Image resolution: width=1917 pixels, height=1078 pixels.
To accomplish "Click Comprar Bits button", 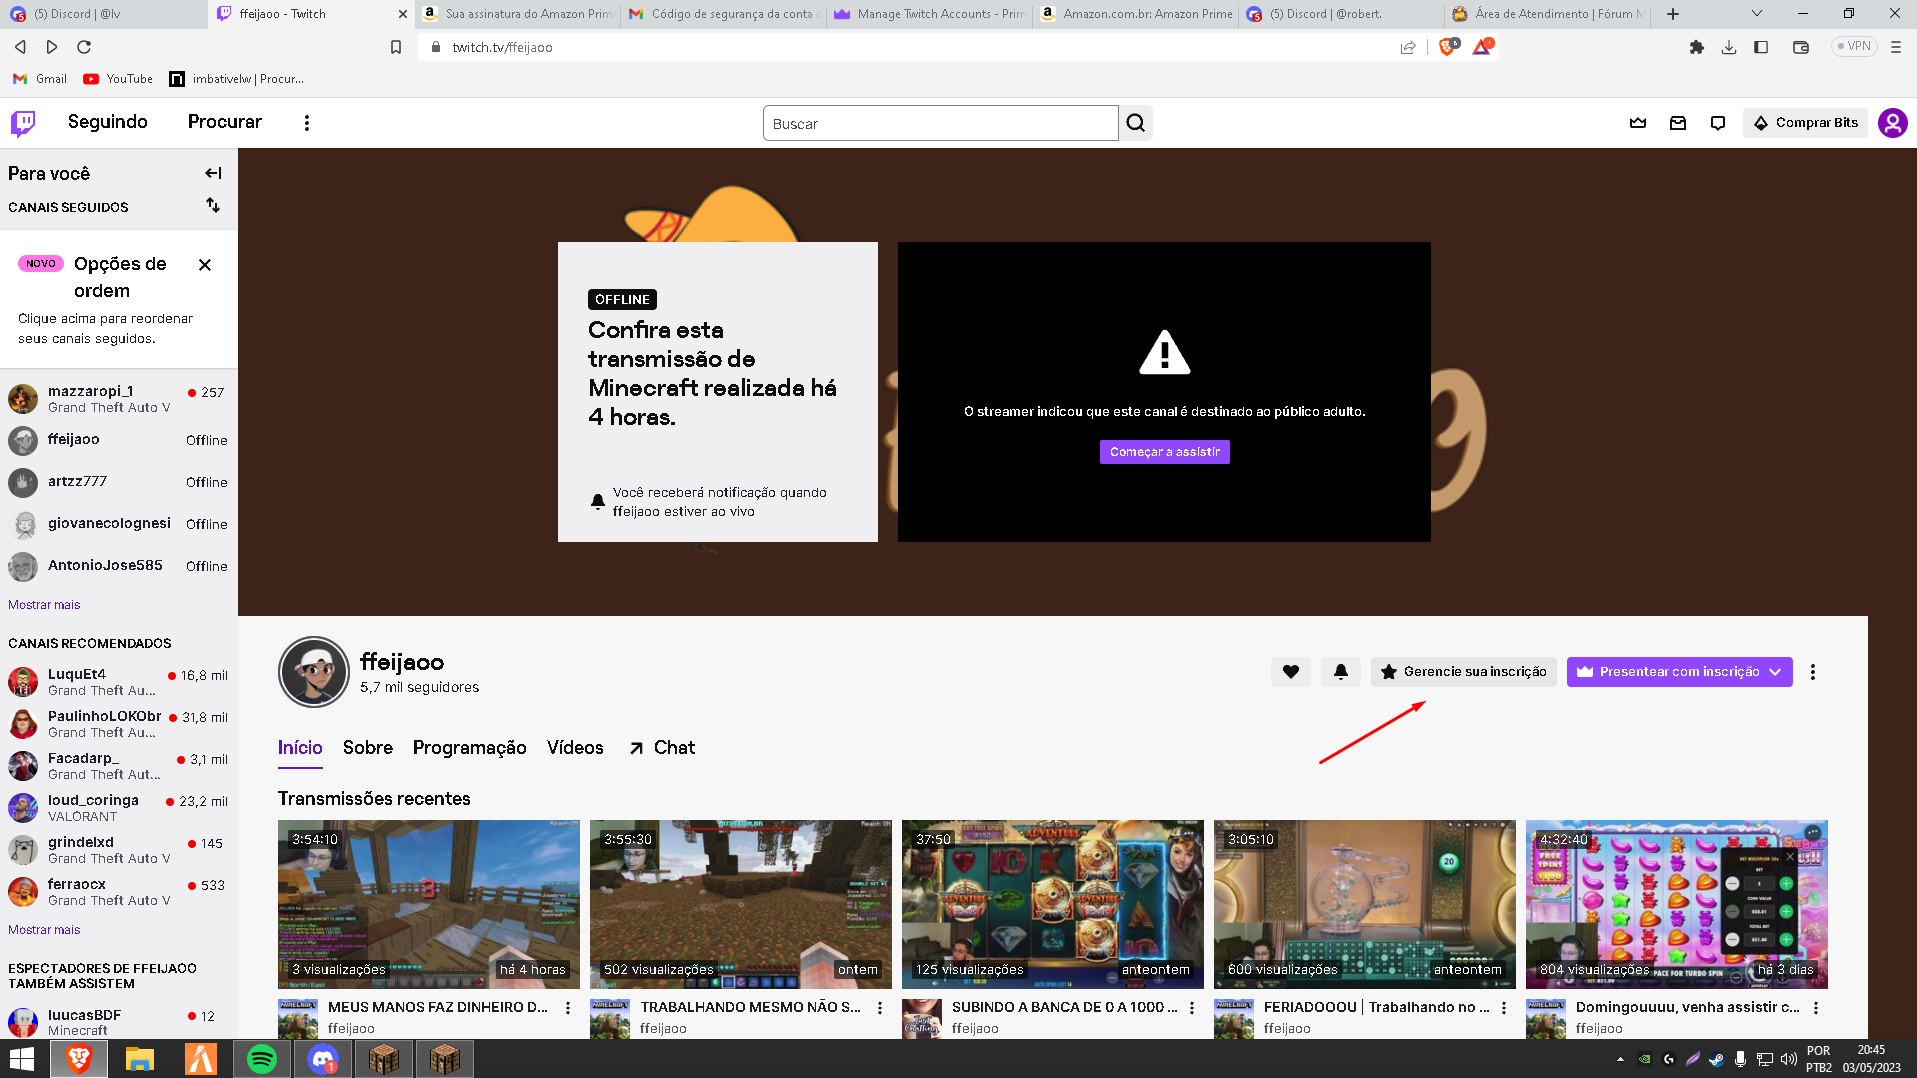I will [x=1806, y=123].
